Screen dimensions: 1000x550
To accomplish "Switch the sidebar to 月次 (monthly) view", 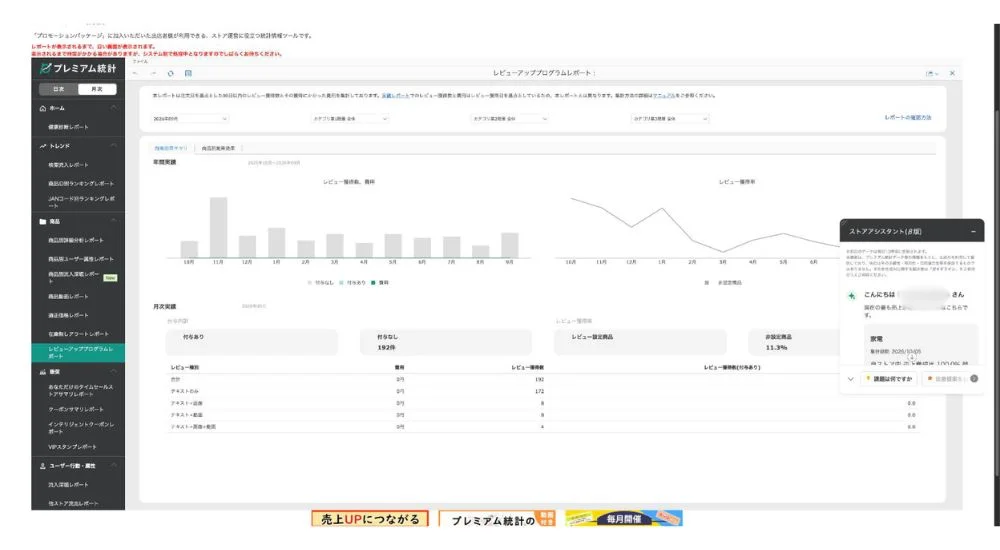I will [x=97, y=89].
